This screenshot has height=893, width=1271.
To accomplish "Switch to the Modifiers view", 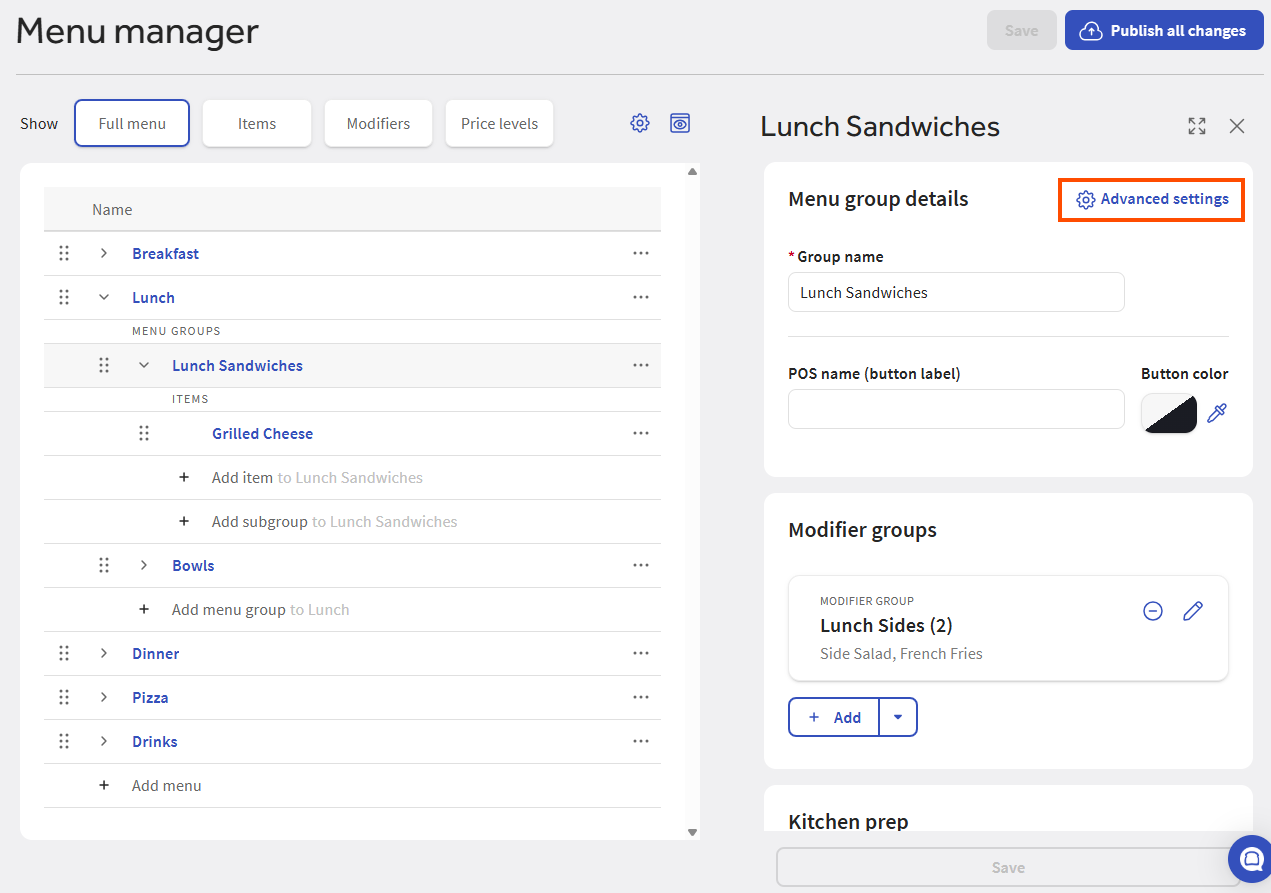I will coord(378,123).
